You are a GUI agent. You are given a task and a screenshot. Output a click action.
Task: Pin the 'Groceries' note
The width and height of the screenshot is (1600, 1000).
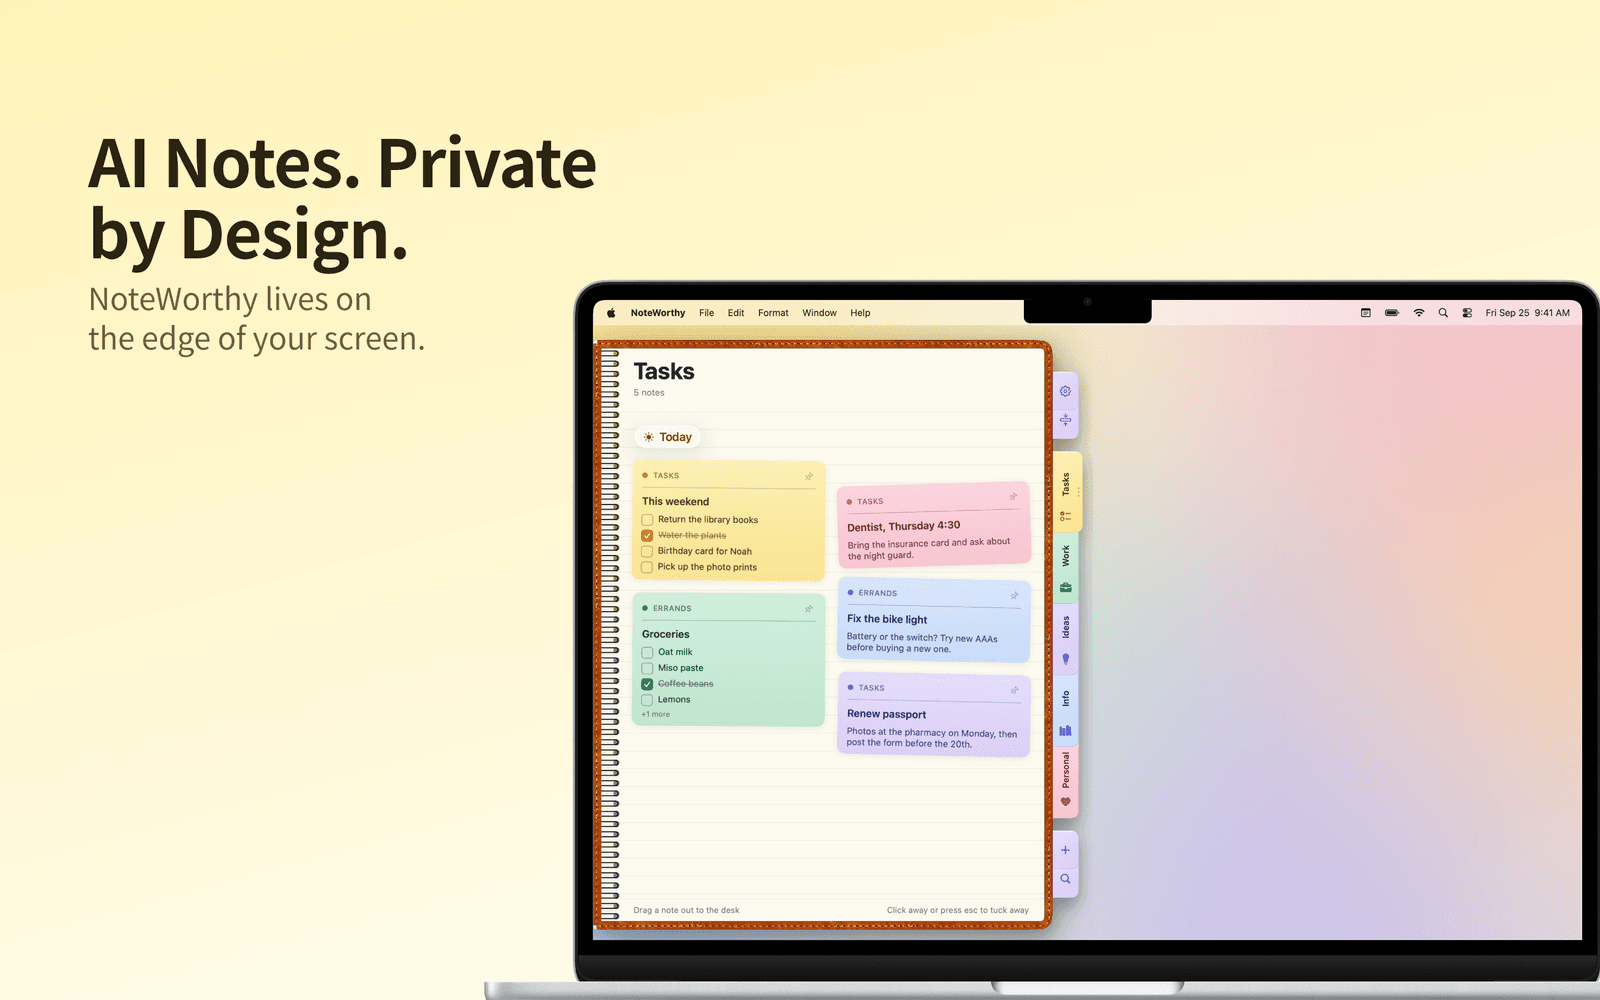pyautogui.click(x=809, y=609)
